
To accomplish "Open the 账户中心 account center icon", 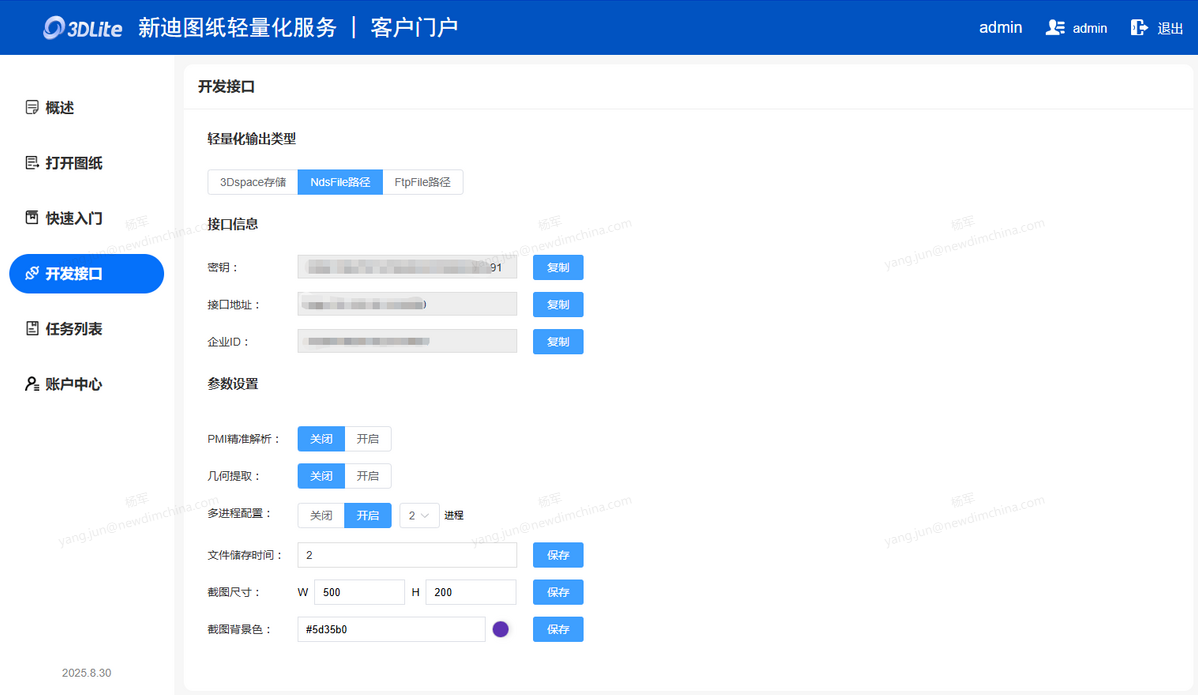I will [x=32, y=384].
